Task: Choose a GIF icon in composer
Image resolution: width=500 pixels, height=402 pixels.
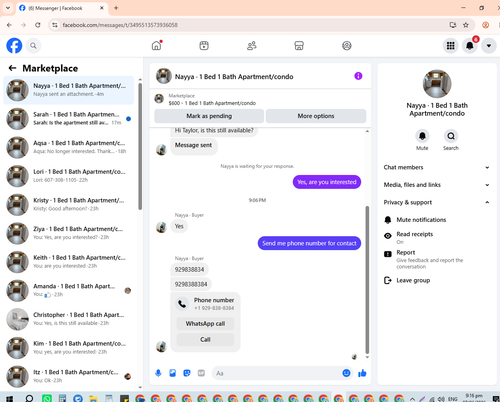Action: pyautogui.click(x=201, y=373)
